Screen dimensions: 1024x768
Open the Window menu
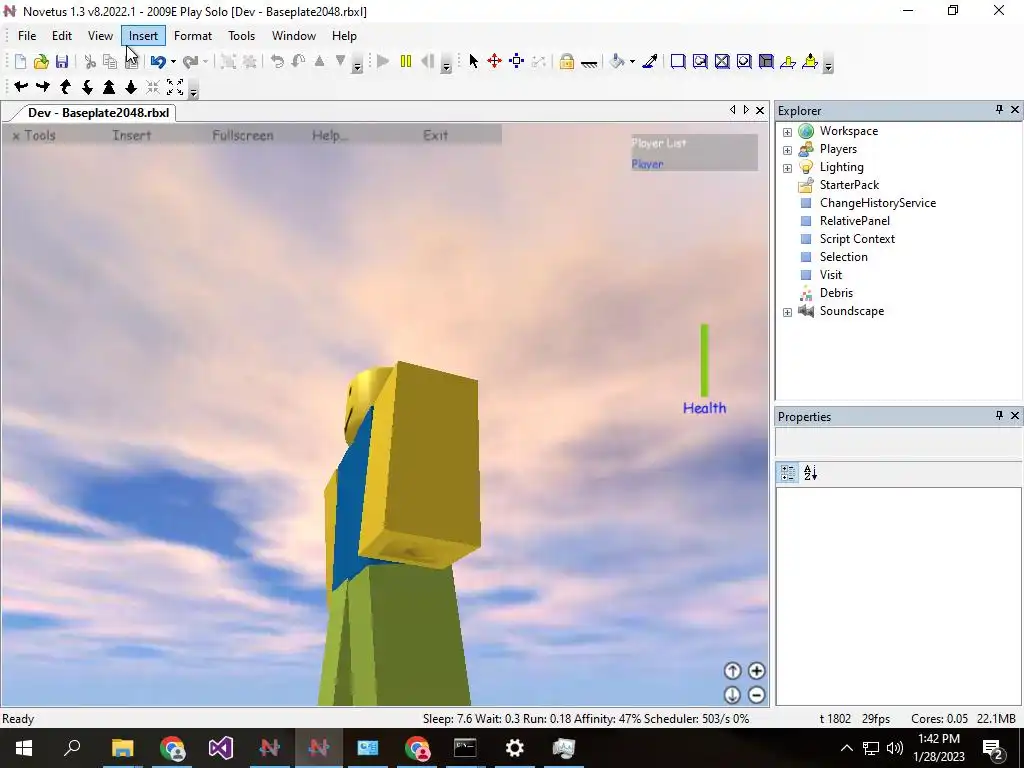[x=294, y=36]
